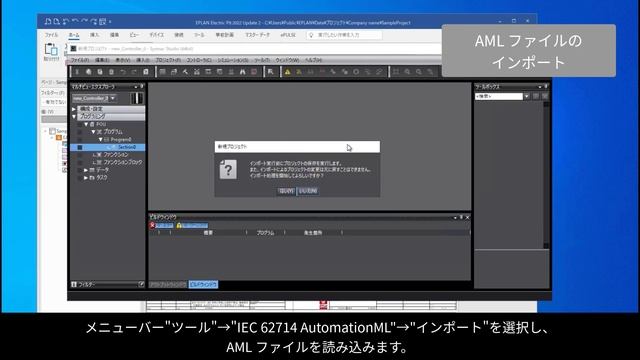Open the new_Controller_0 controller dropdown

tap(113, 98)
